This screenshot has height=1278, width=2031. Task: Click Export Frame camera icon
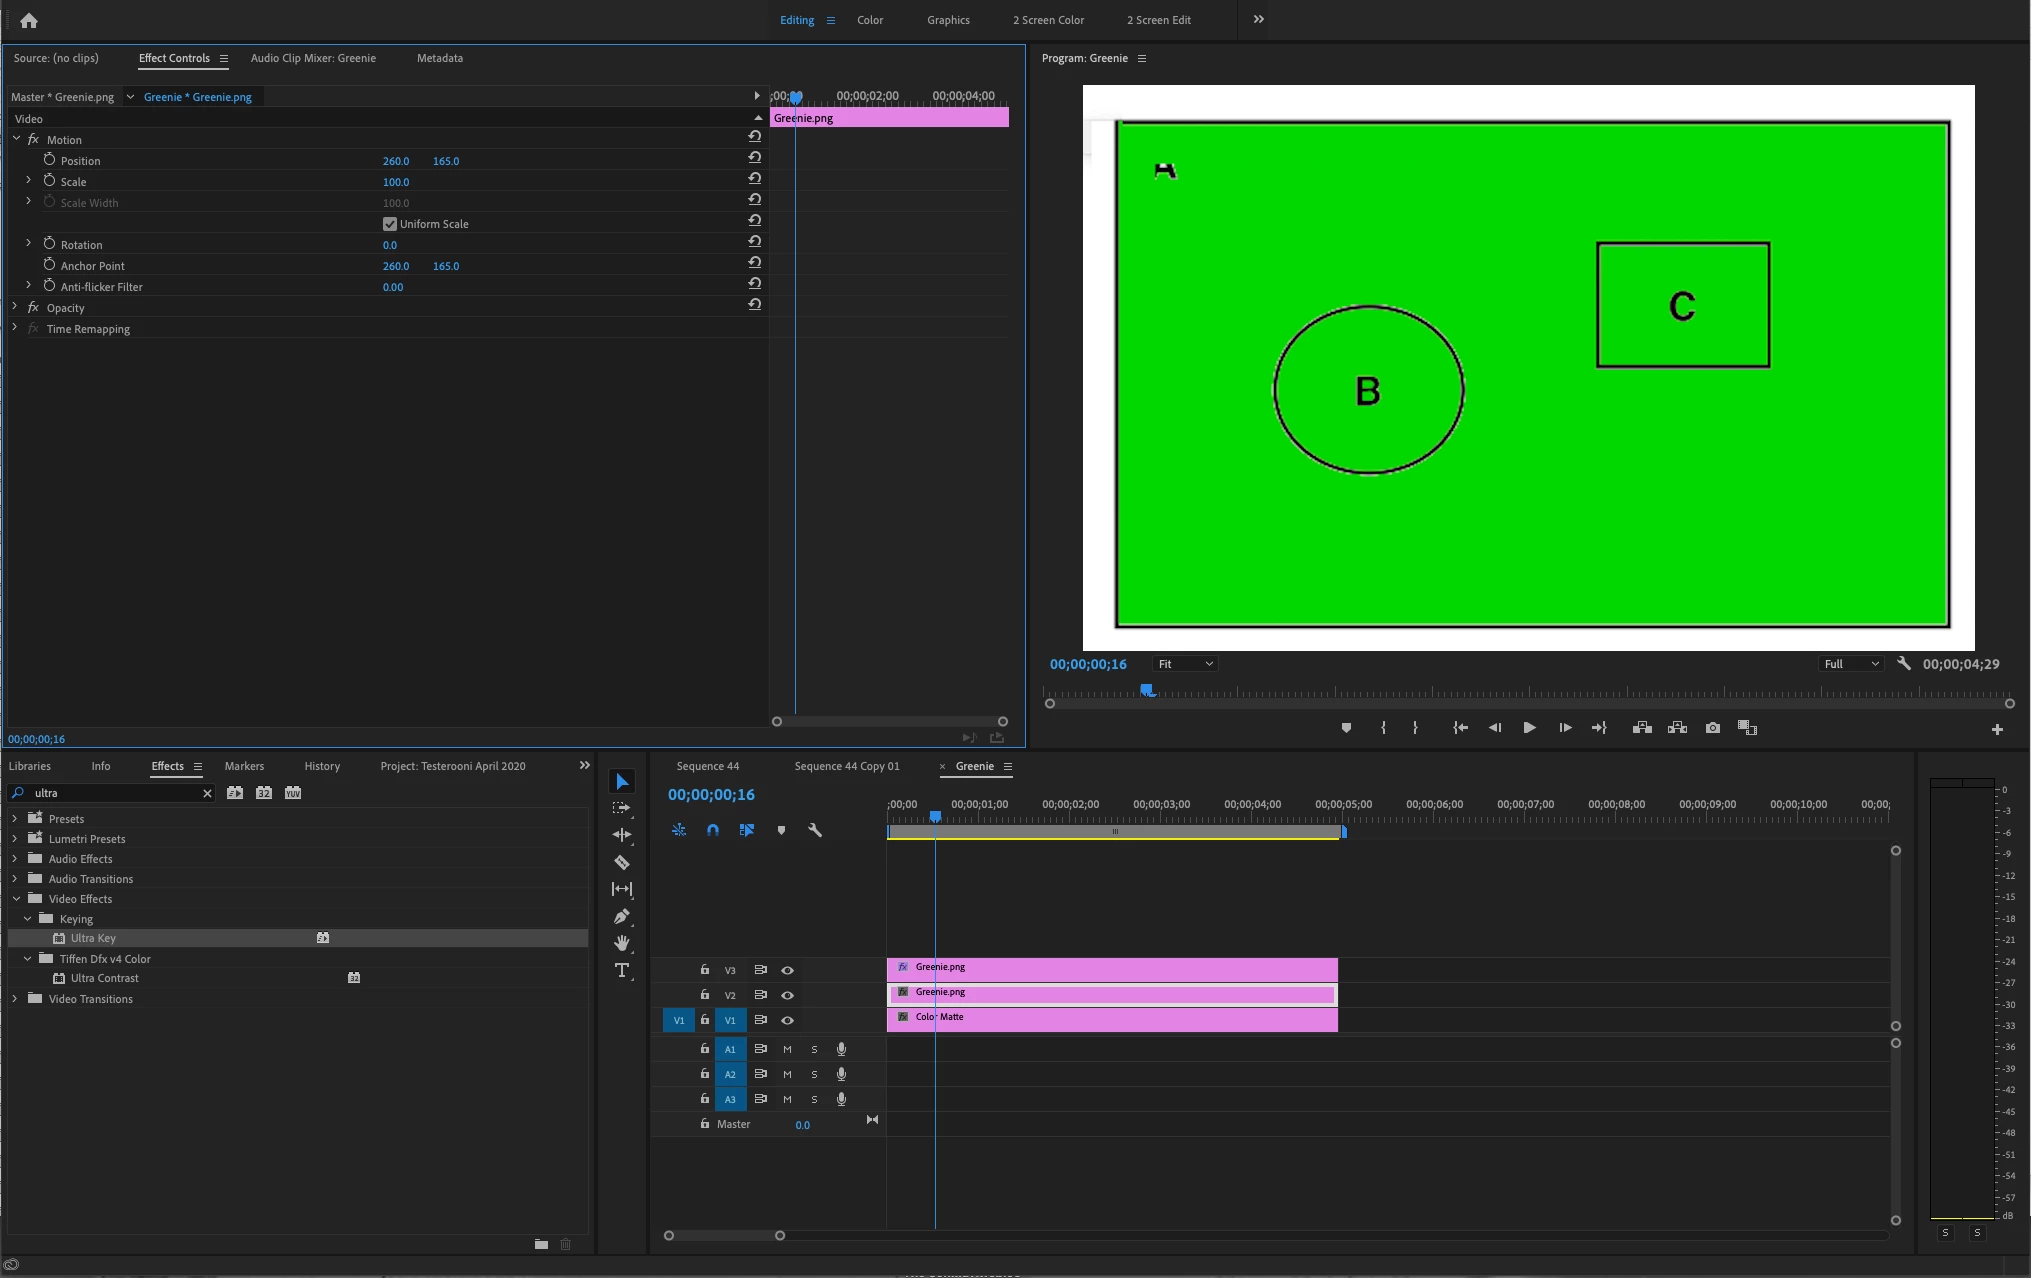coord(1713,728)
